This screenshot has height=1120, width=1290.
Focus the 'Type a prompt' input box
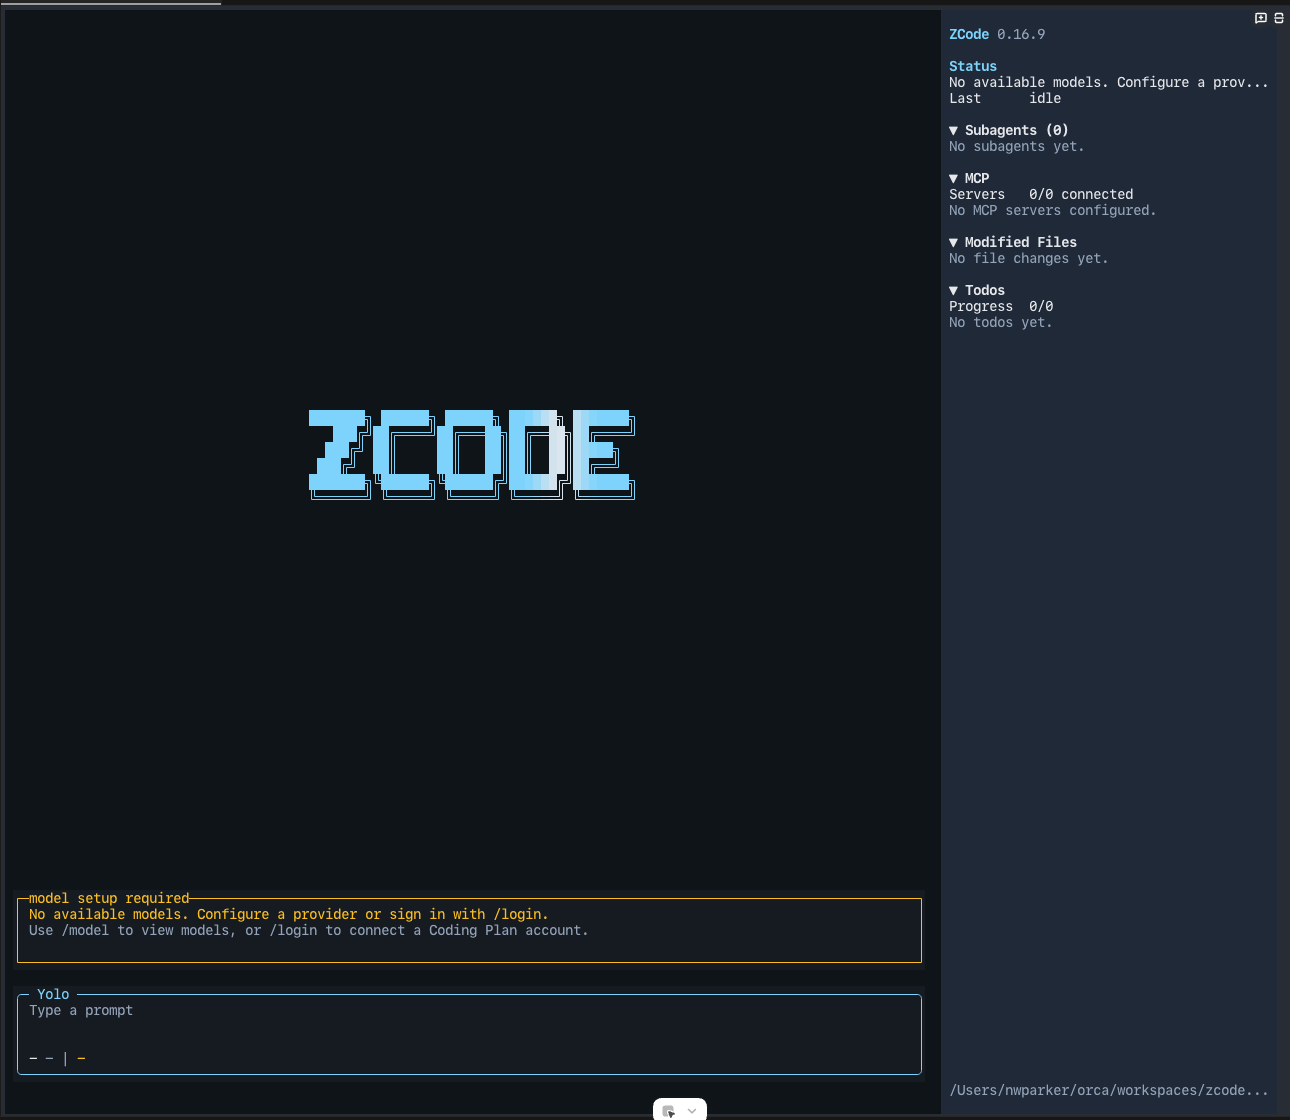tap(469, 1034)
